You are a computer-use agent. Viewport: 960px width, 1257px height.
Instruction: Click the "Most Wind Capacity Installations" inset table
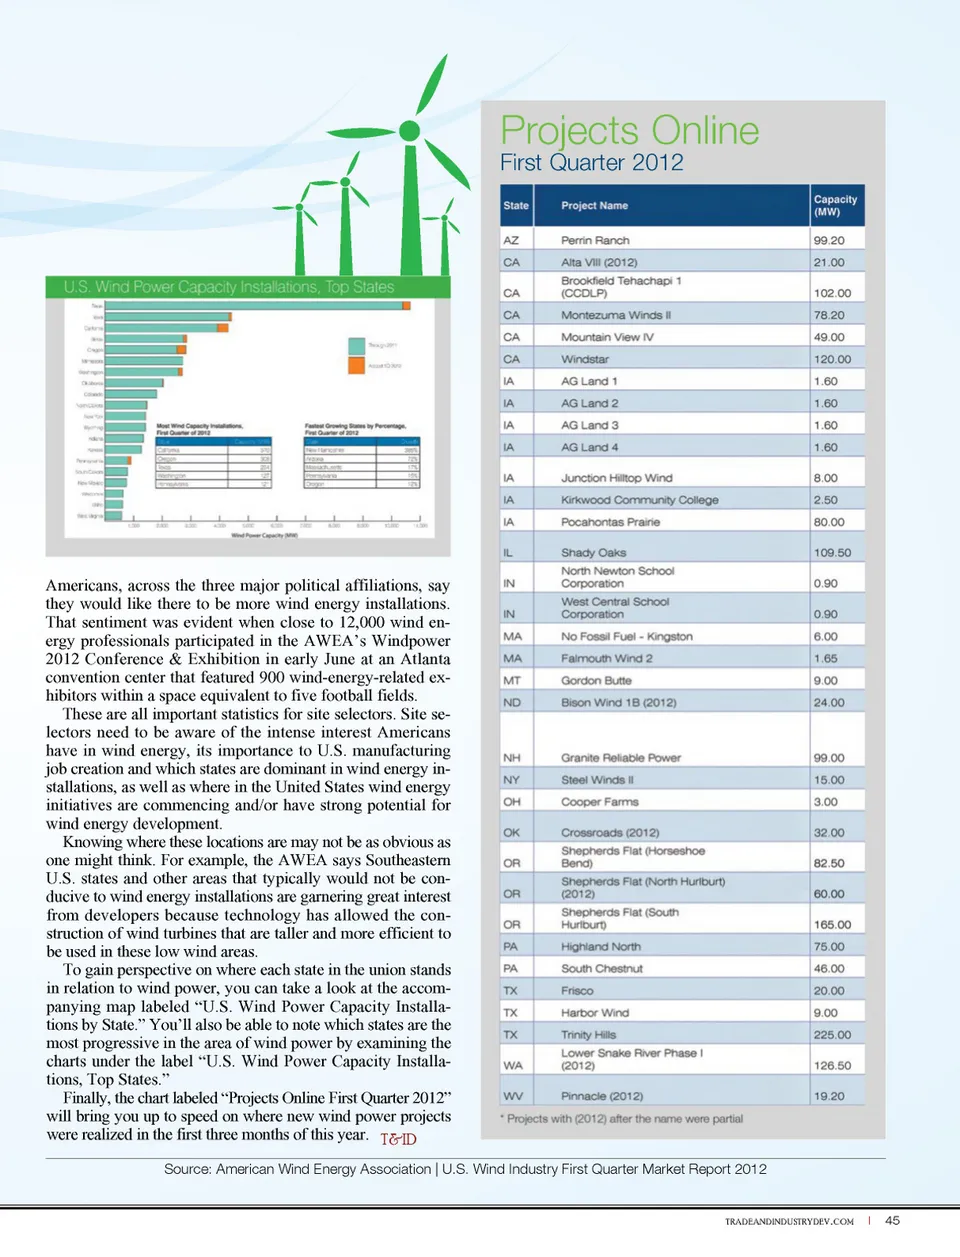click(213, 458)
